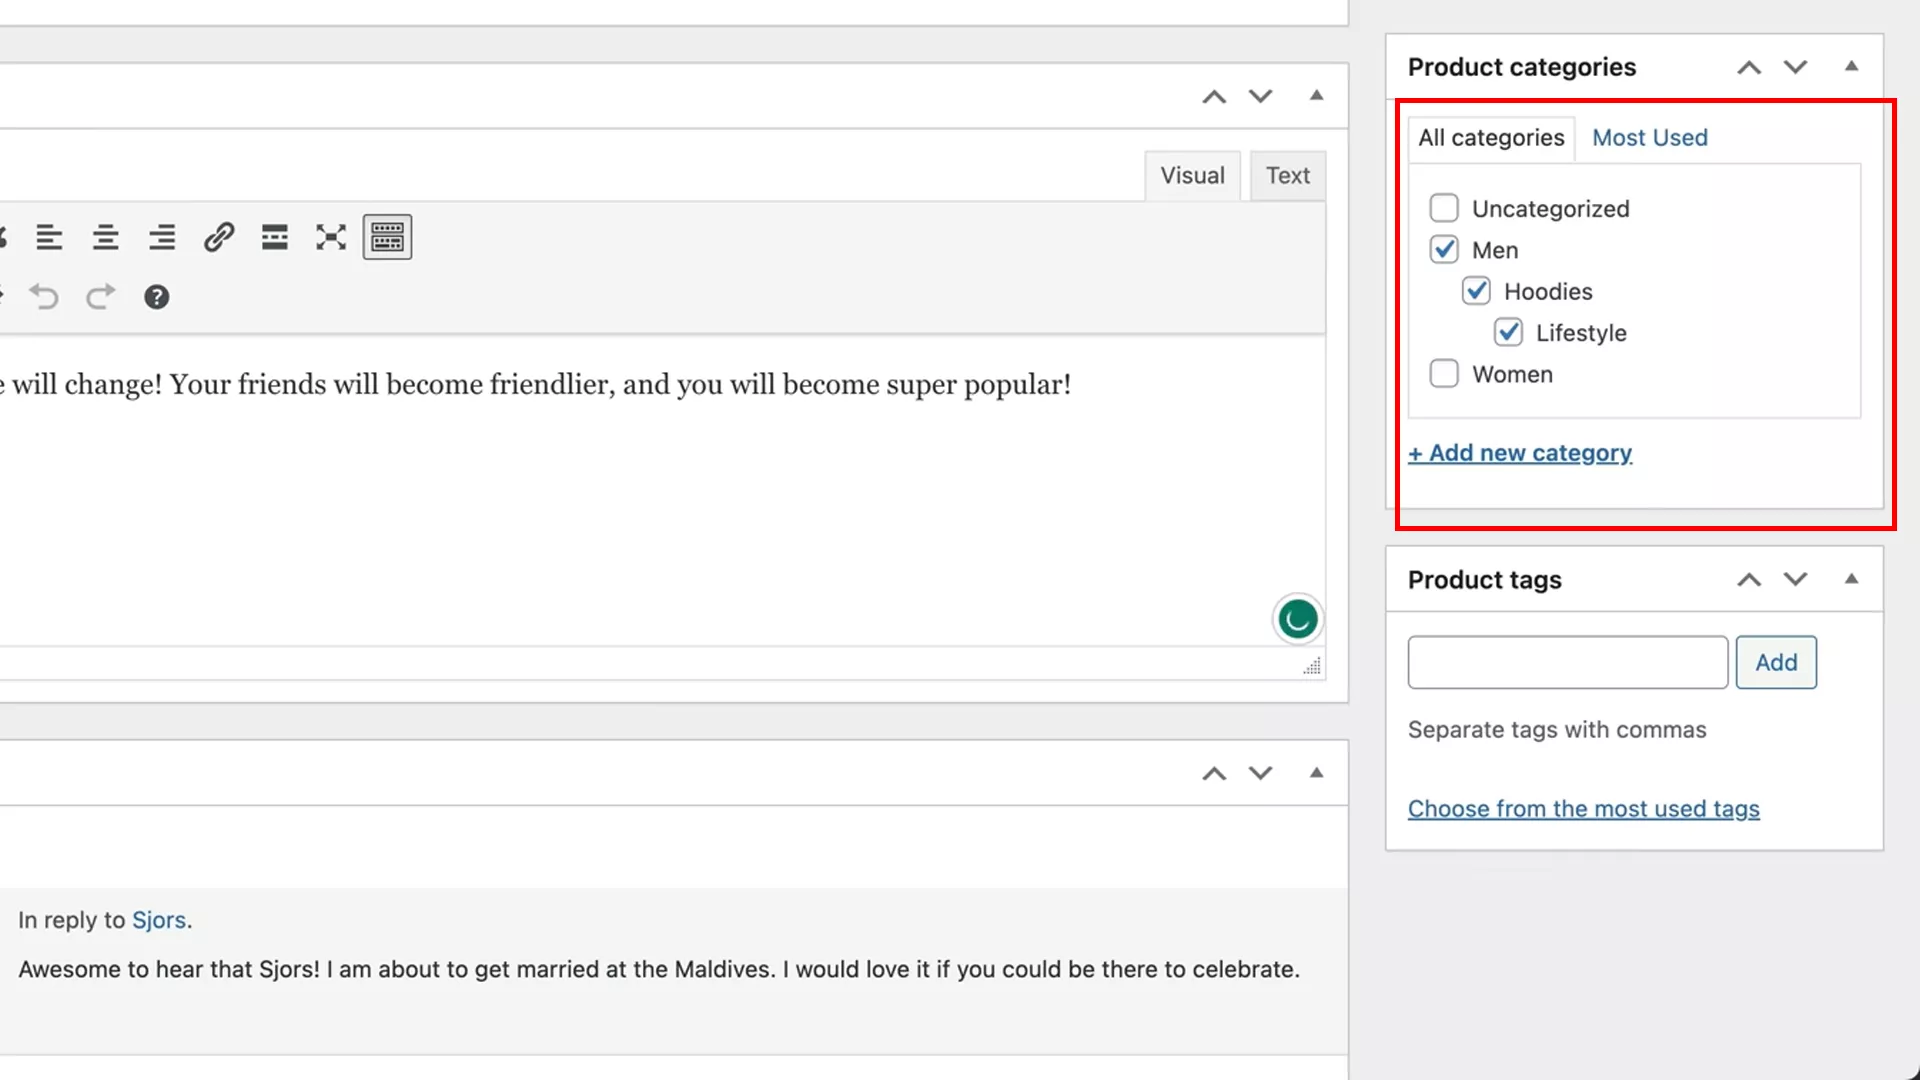Click the Add new category link
The image size is (1920, 1080).
click(1520, 452)
